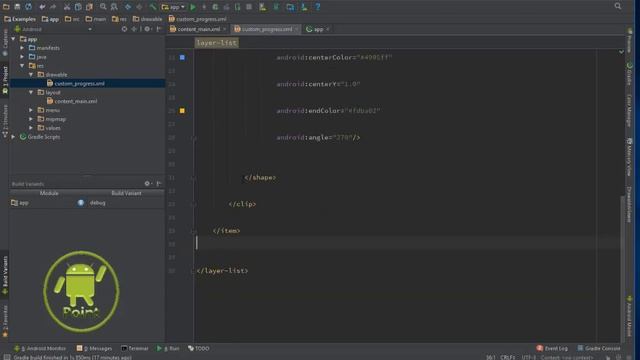
Task: Open the Help question mark icon
Action: click(318, 7)
